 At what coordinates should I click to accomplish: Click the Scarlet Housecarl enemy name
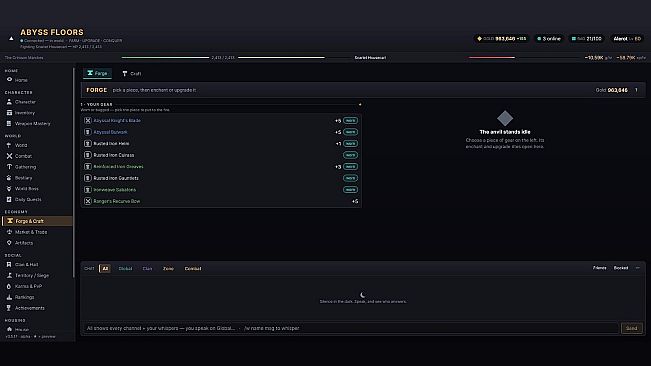370,58
